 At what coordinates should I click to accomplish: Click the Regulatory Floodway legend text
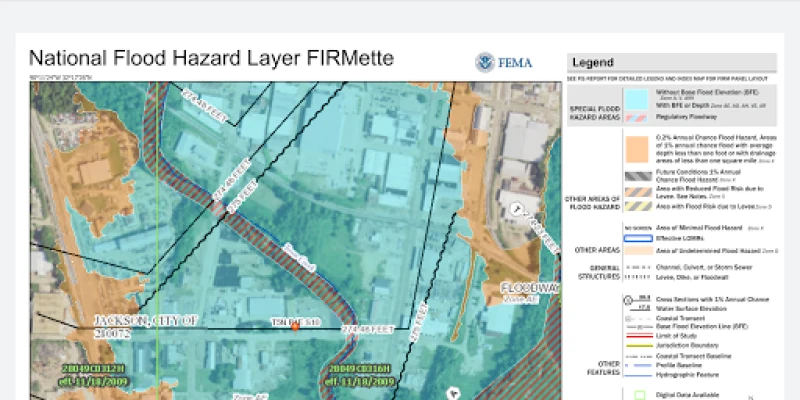[x=686, y=117]
